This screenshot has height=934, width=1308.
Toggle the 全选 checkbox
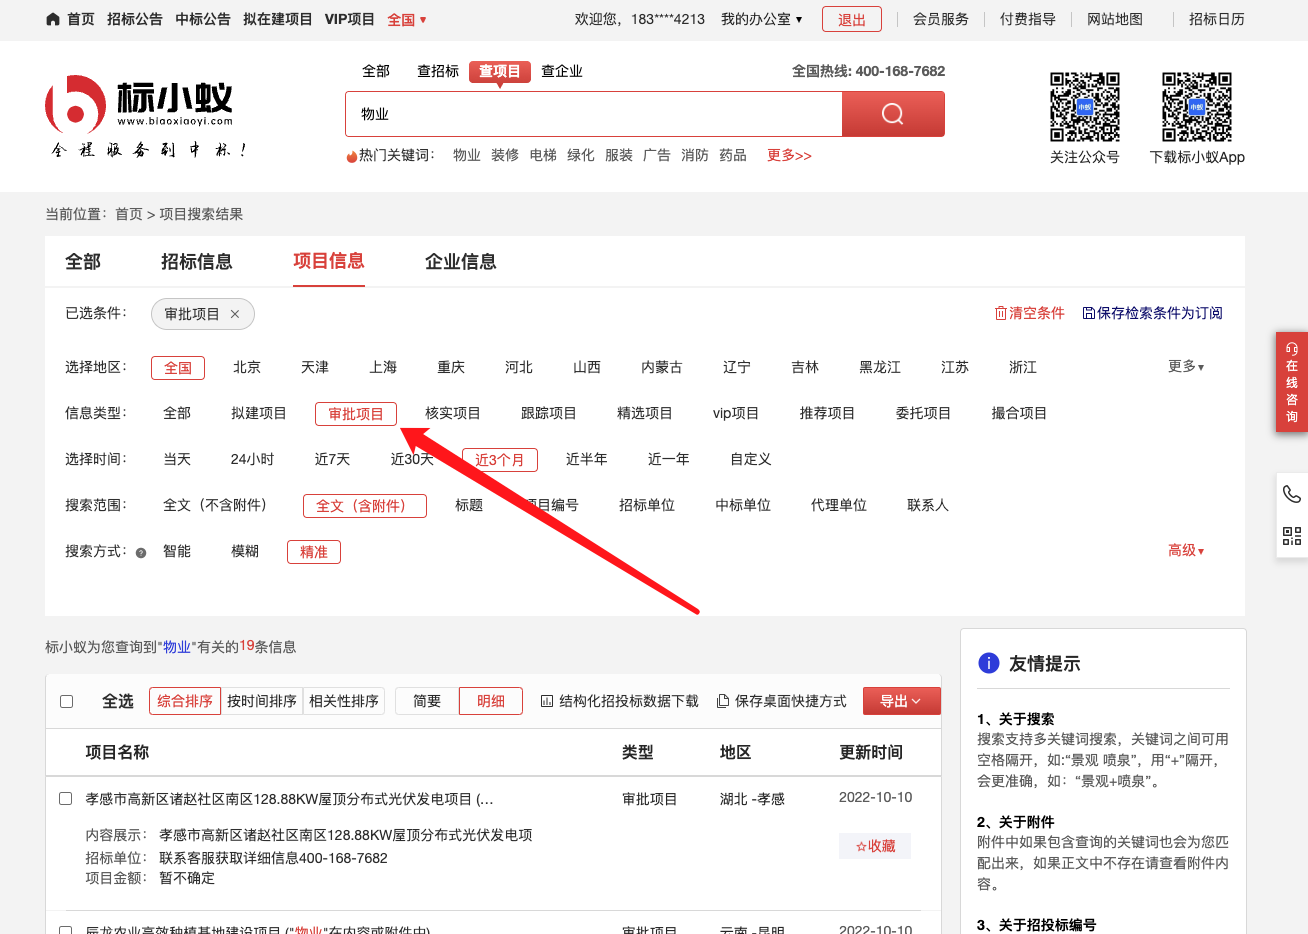pos(67,701)
